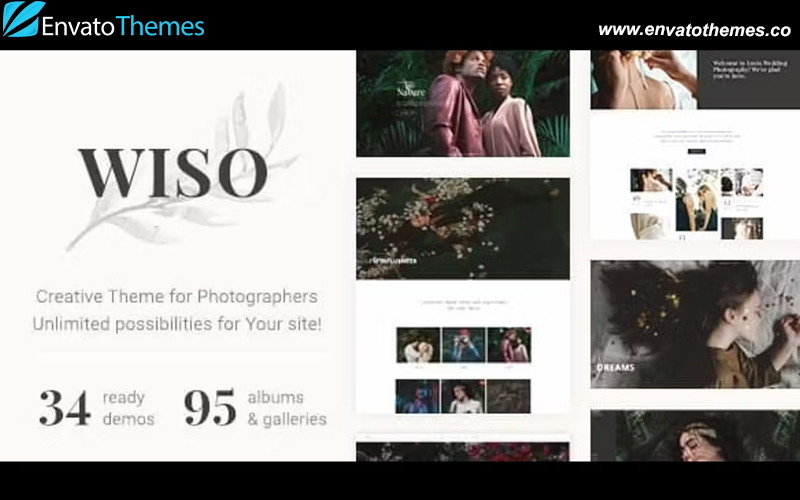Open the www.envatothemes.co link

tap(694, 30)
